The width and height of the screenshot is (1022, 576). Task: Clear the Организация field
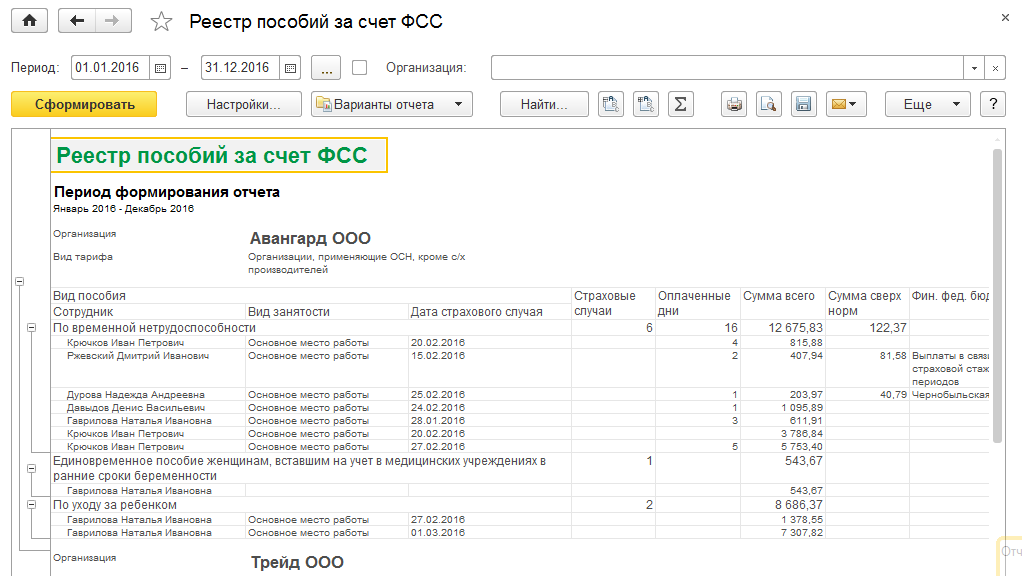pos(995,68)
